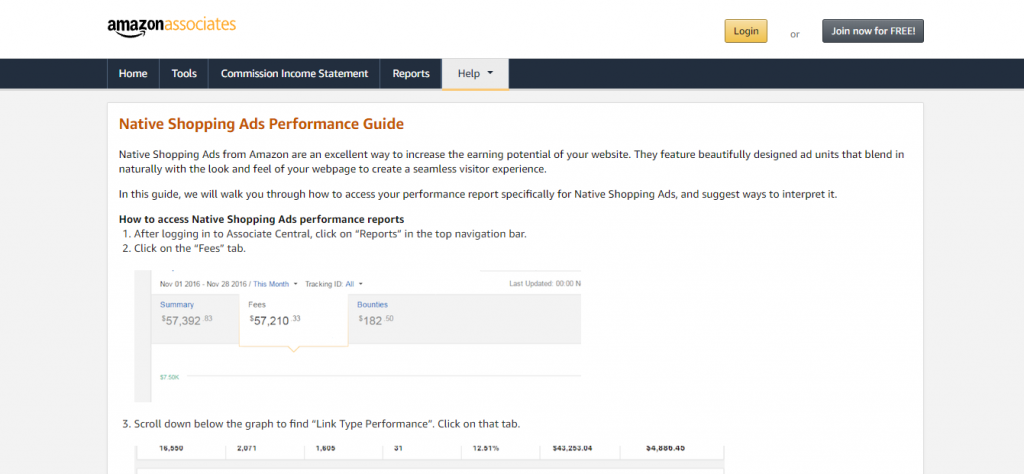This screenshot has width=1024, height=474.
Task: Click the Last Updated timestamp in report
Action: point(544,284)
